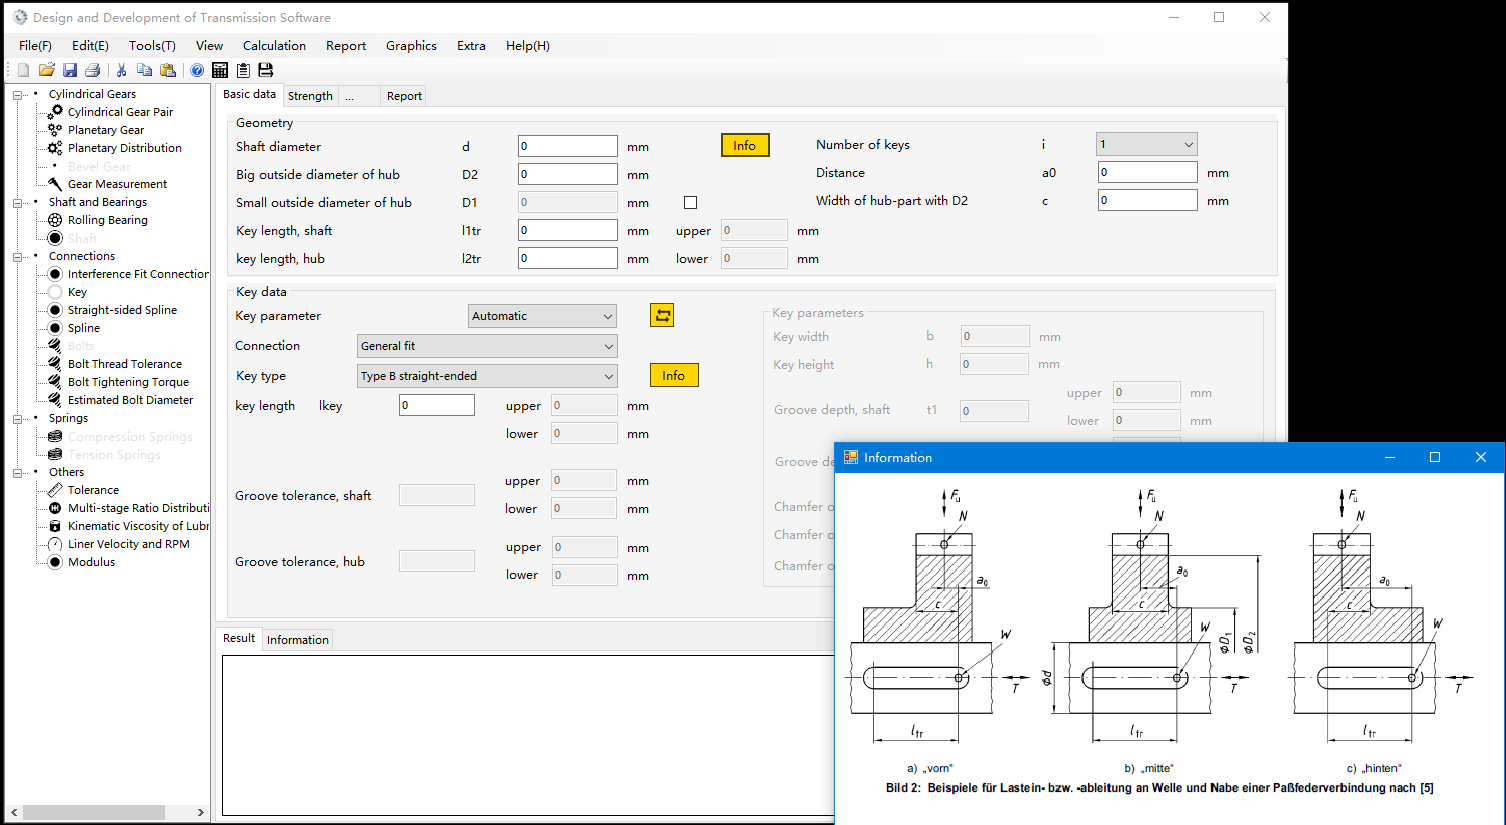This screenshot has width=1506, height=825.
Task: Select the Key item in Connections tree
Action: [77, 292]
